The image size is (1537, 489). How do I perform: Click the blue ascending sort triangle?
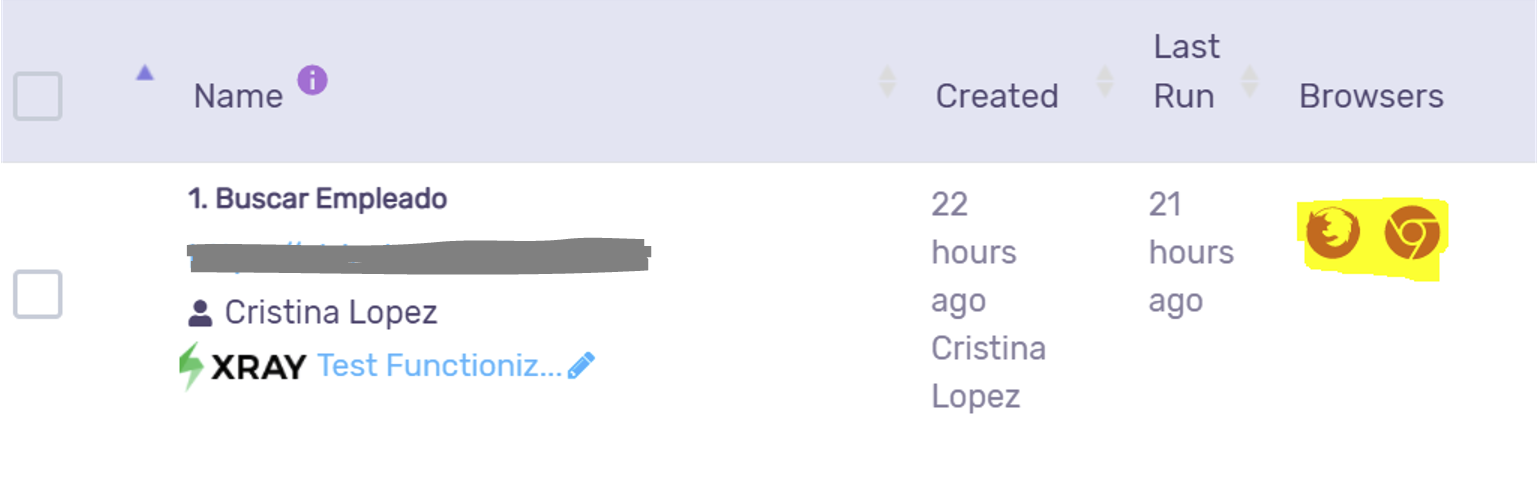click(x=145, y=72)
